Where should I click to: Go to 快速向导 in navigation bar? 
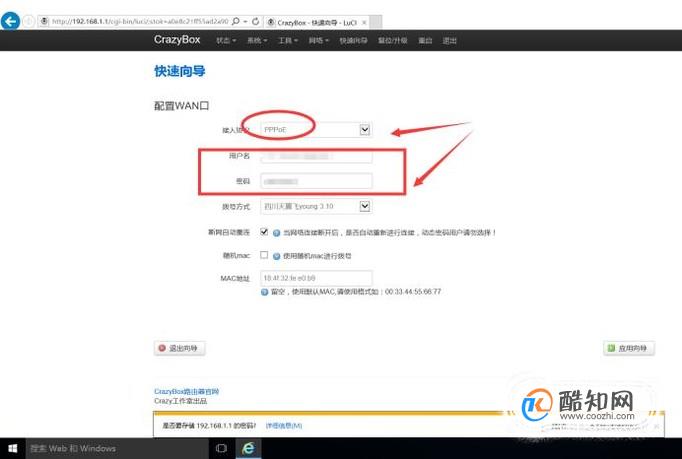pos(353,40)
